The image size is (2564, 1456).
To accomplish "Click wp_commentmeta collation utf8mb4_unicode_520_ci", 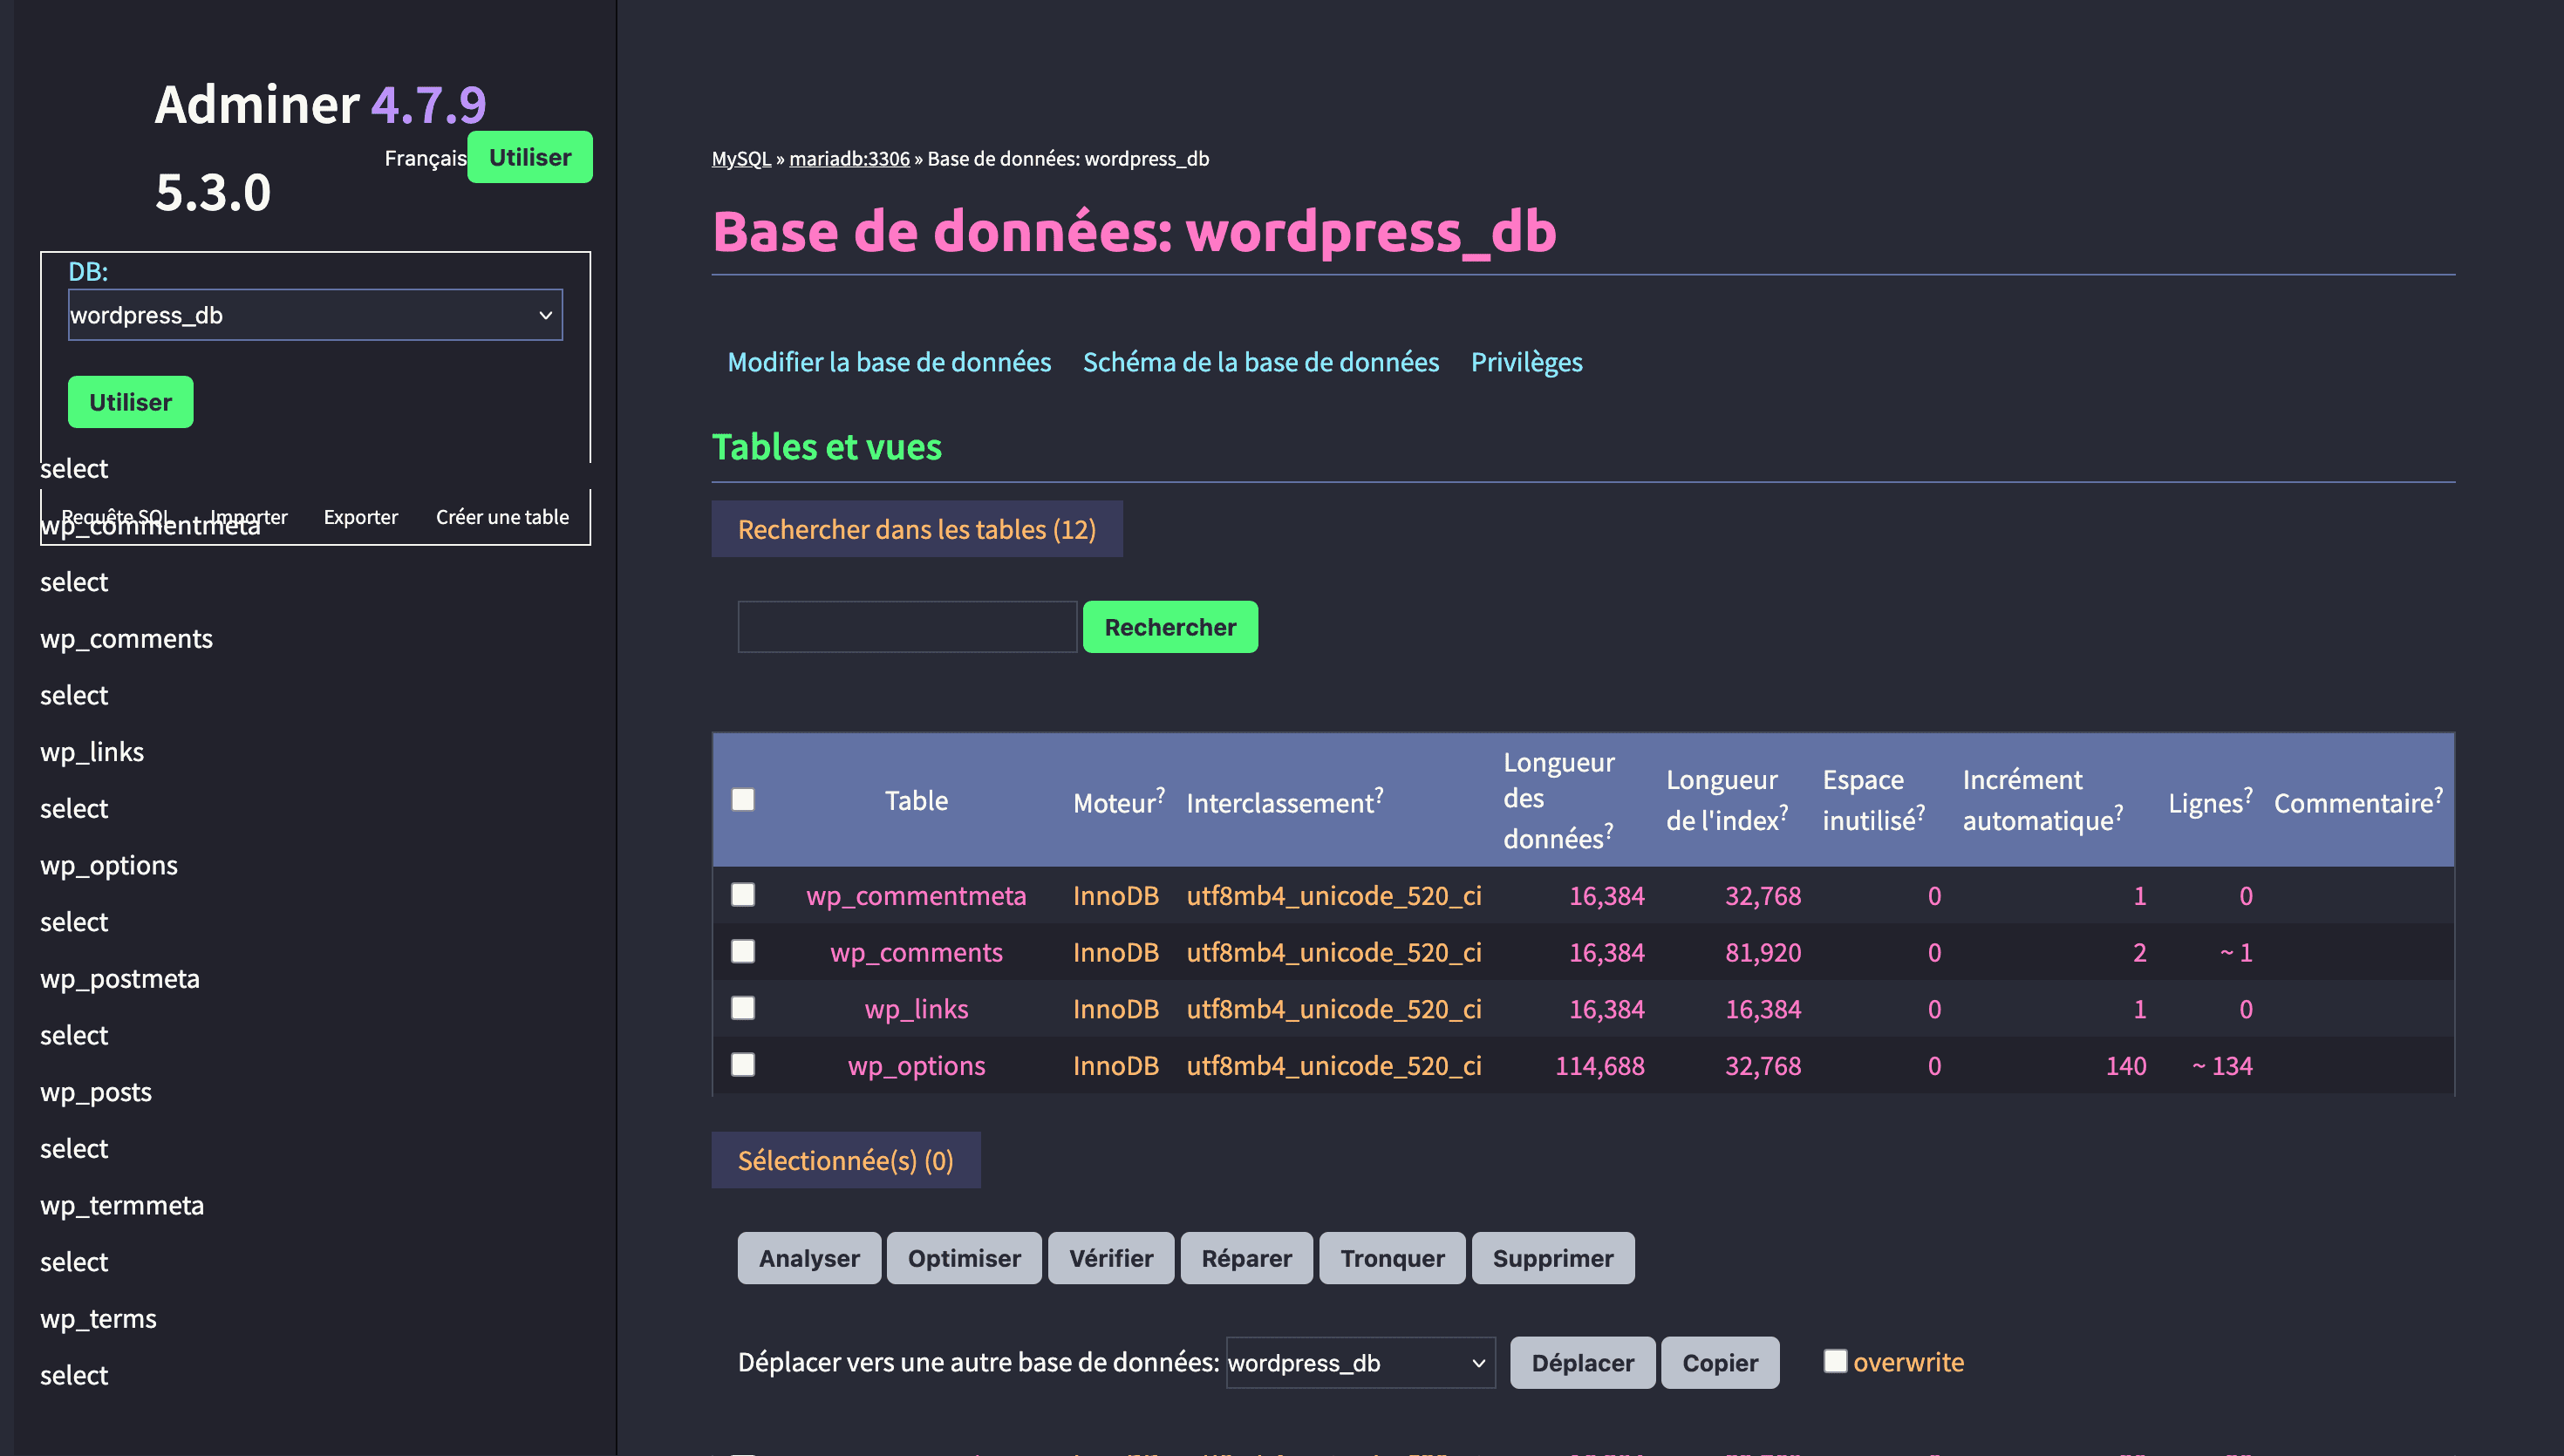I will 1333,895.
